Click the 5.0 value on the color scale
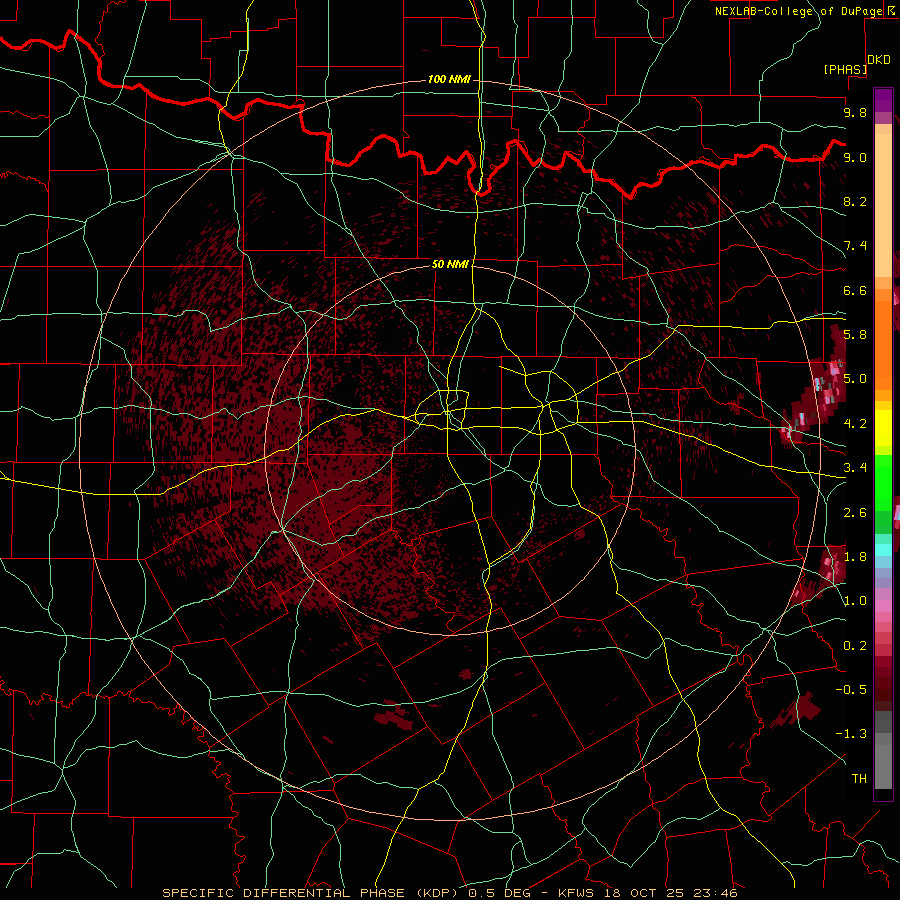This screenshot has width=900, height=900. point(855,379)
